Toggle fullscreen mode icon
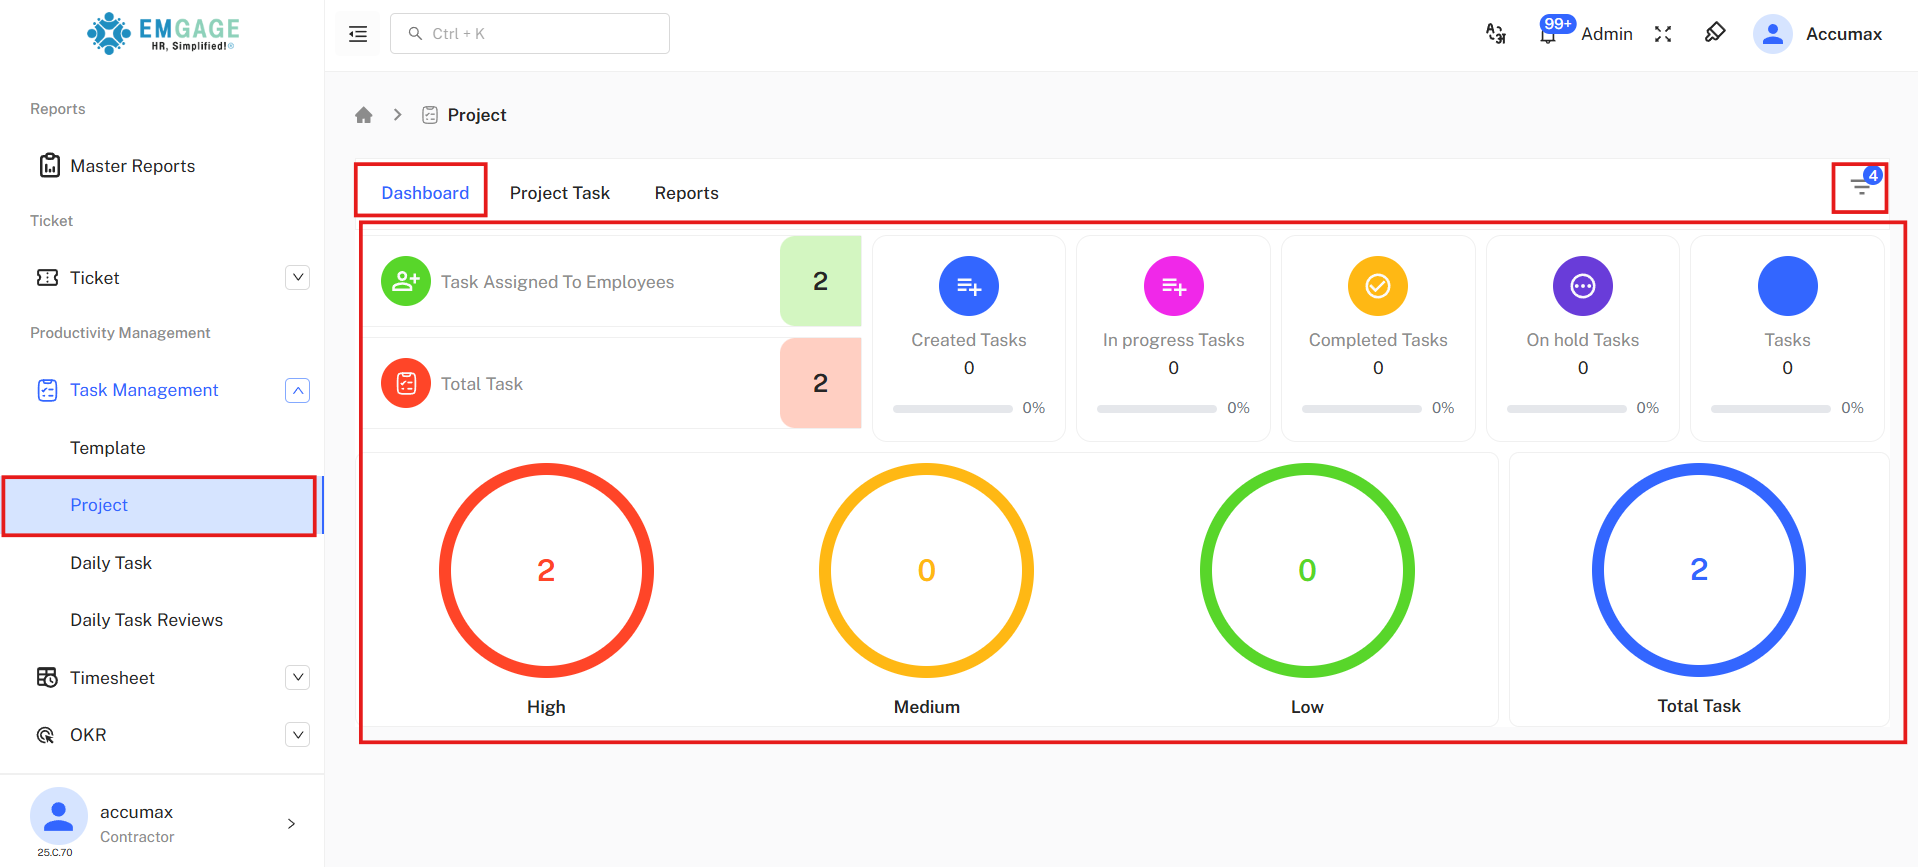Viewport: 1918px width, 867px height. tap(1663, 34)
